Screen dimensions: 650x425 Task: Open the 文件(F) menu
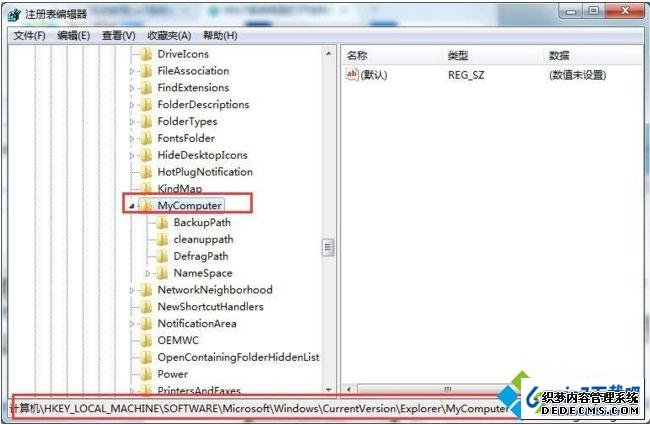pos(29,36)
